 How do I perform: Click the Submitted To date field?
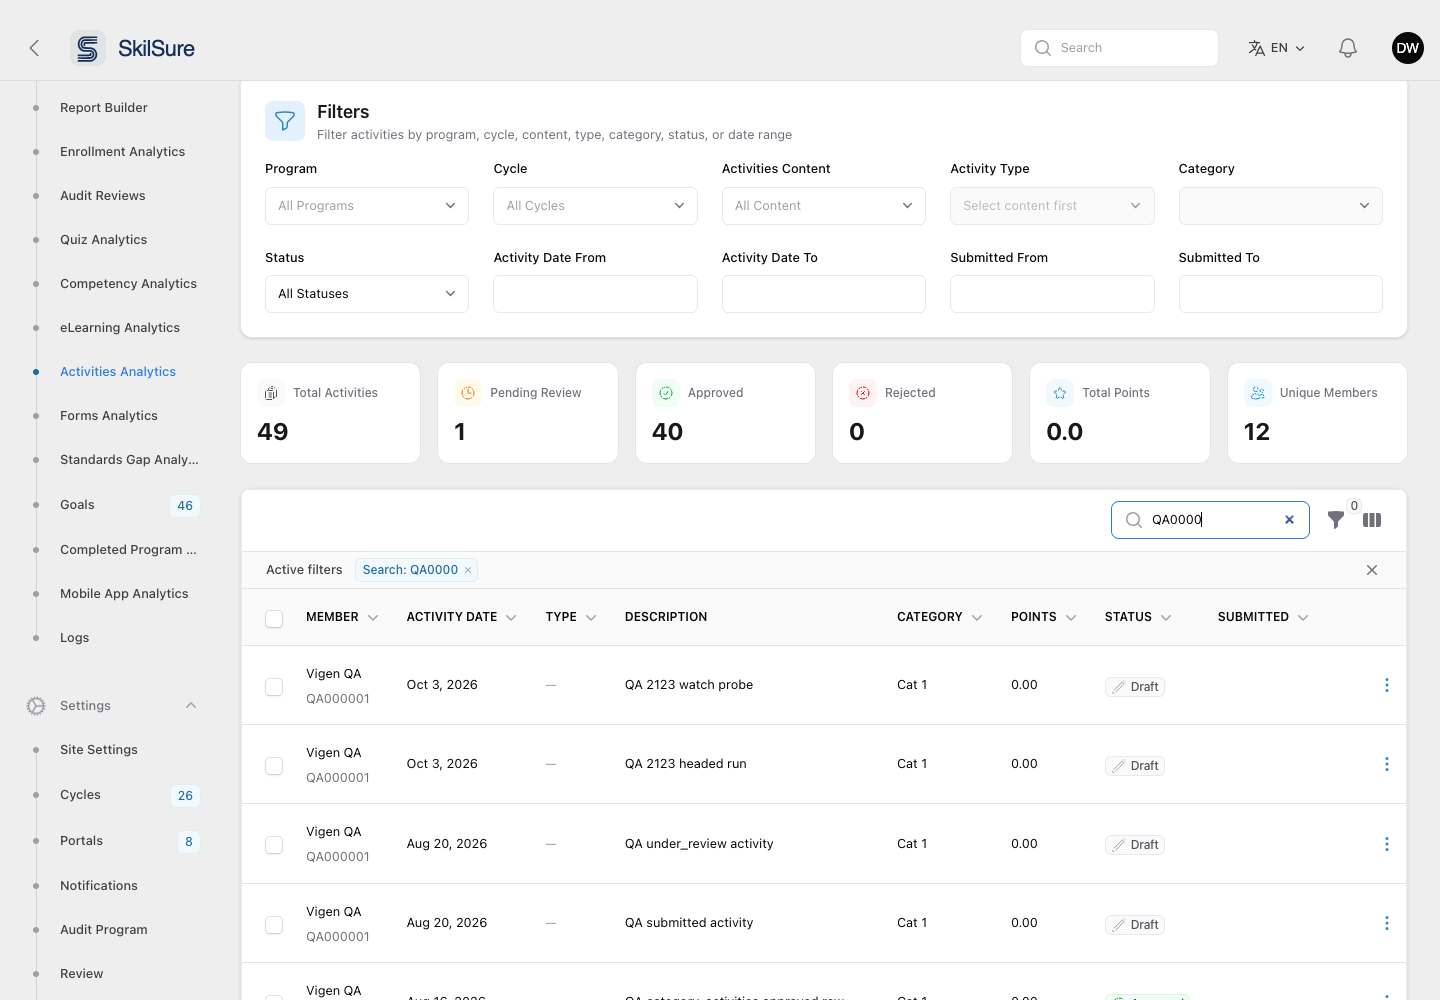coord(1280,294)
